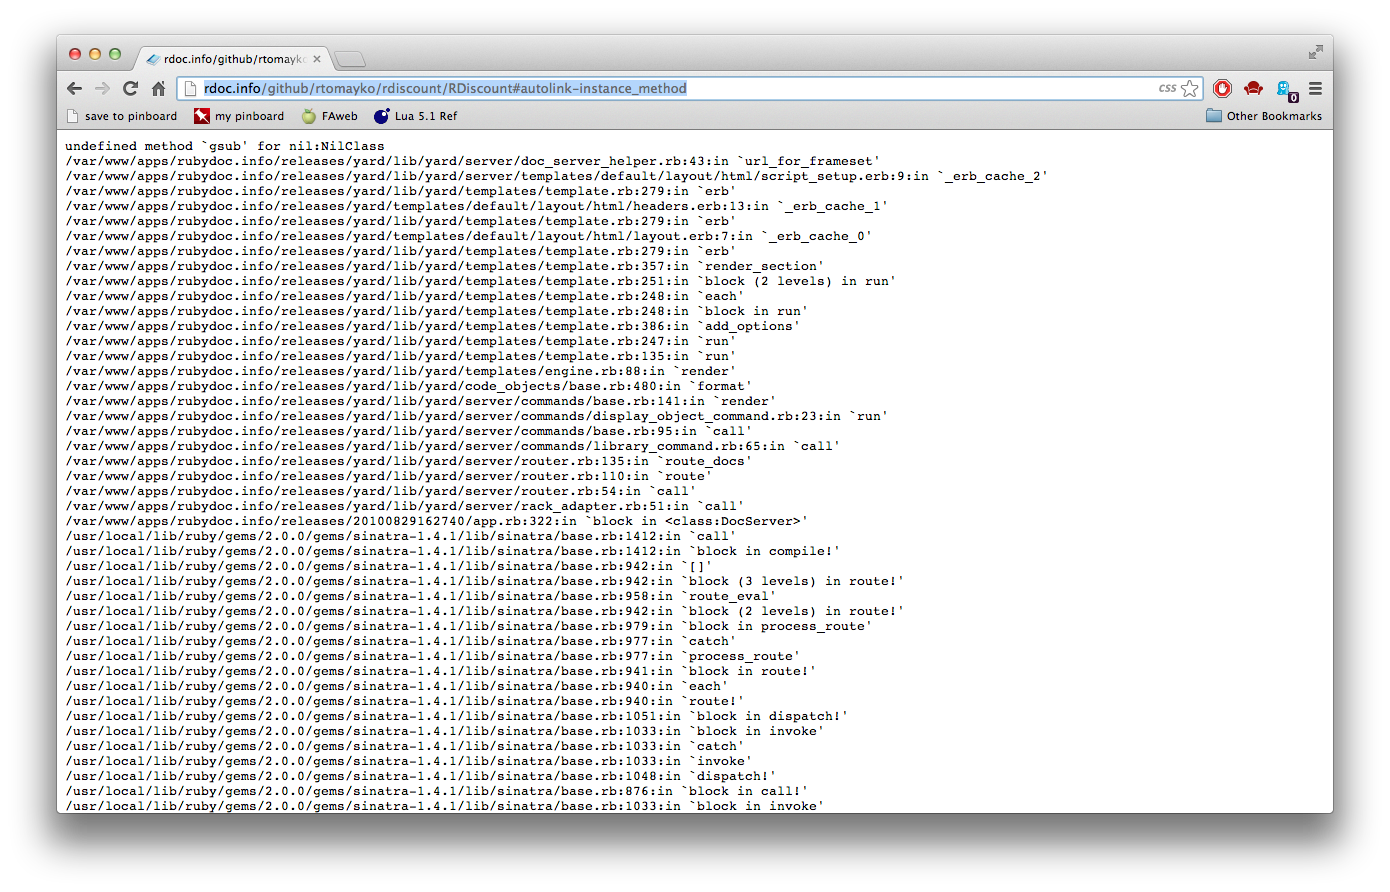This screenshot has width=1390, height=892.
Task: Open the browser home page
Action: click(158, 88)
